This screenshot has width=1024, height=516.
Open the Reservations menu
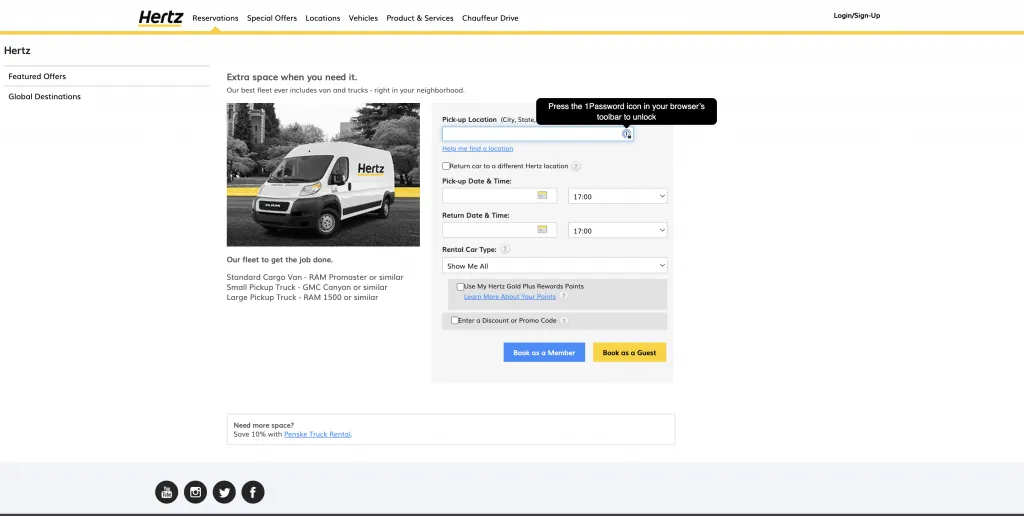point(215,18)
